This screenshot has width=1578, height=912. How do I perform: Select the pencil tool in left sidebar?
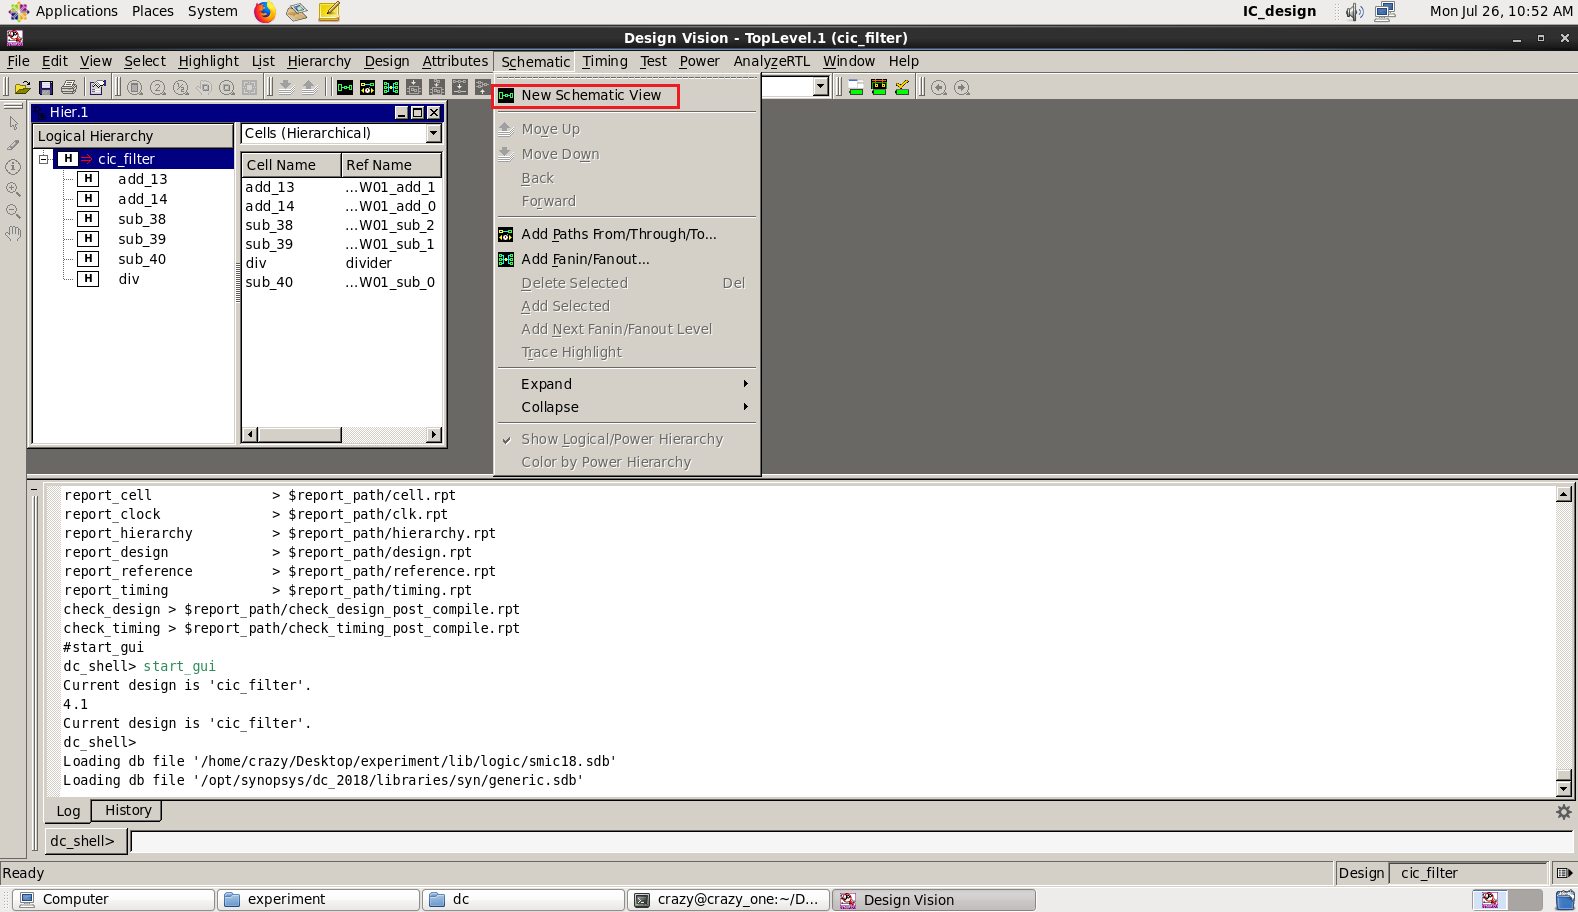13,145
